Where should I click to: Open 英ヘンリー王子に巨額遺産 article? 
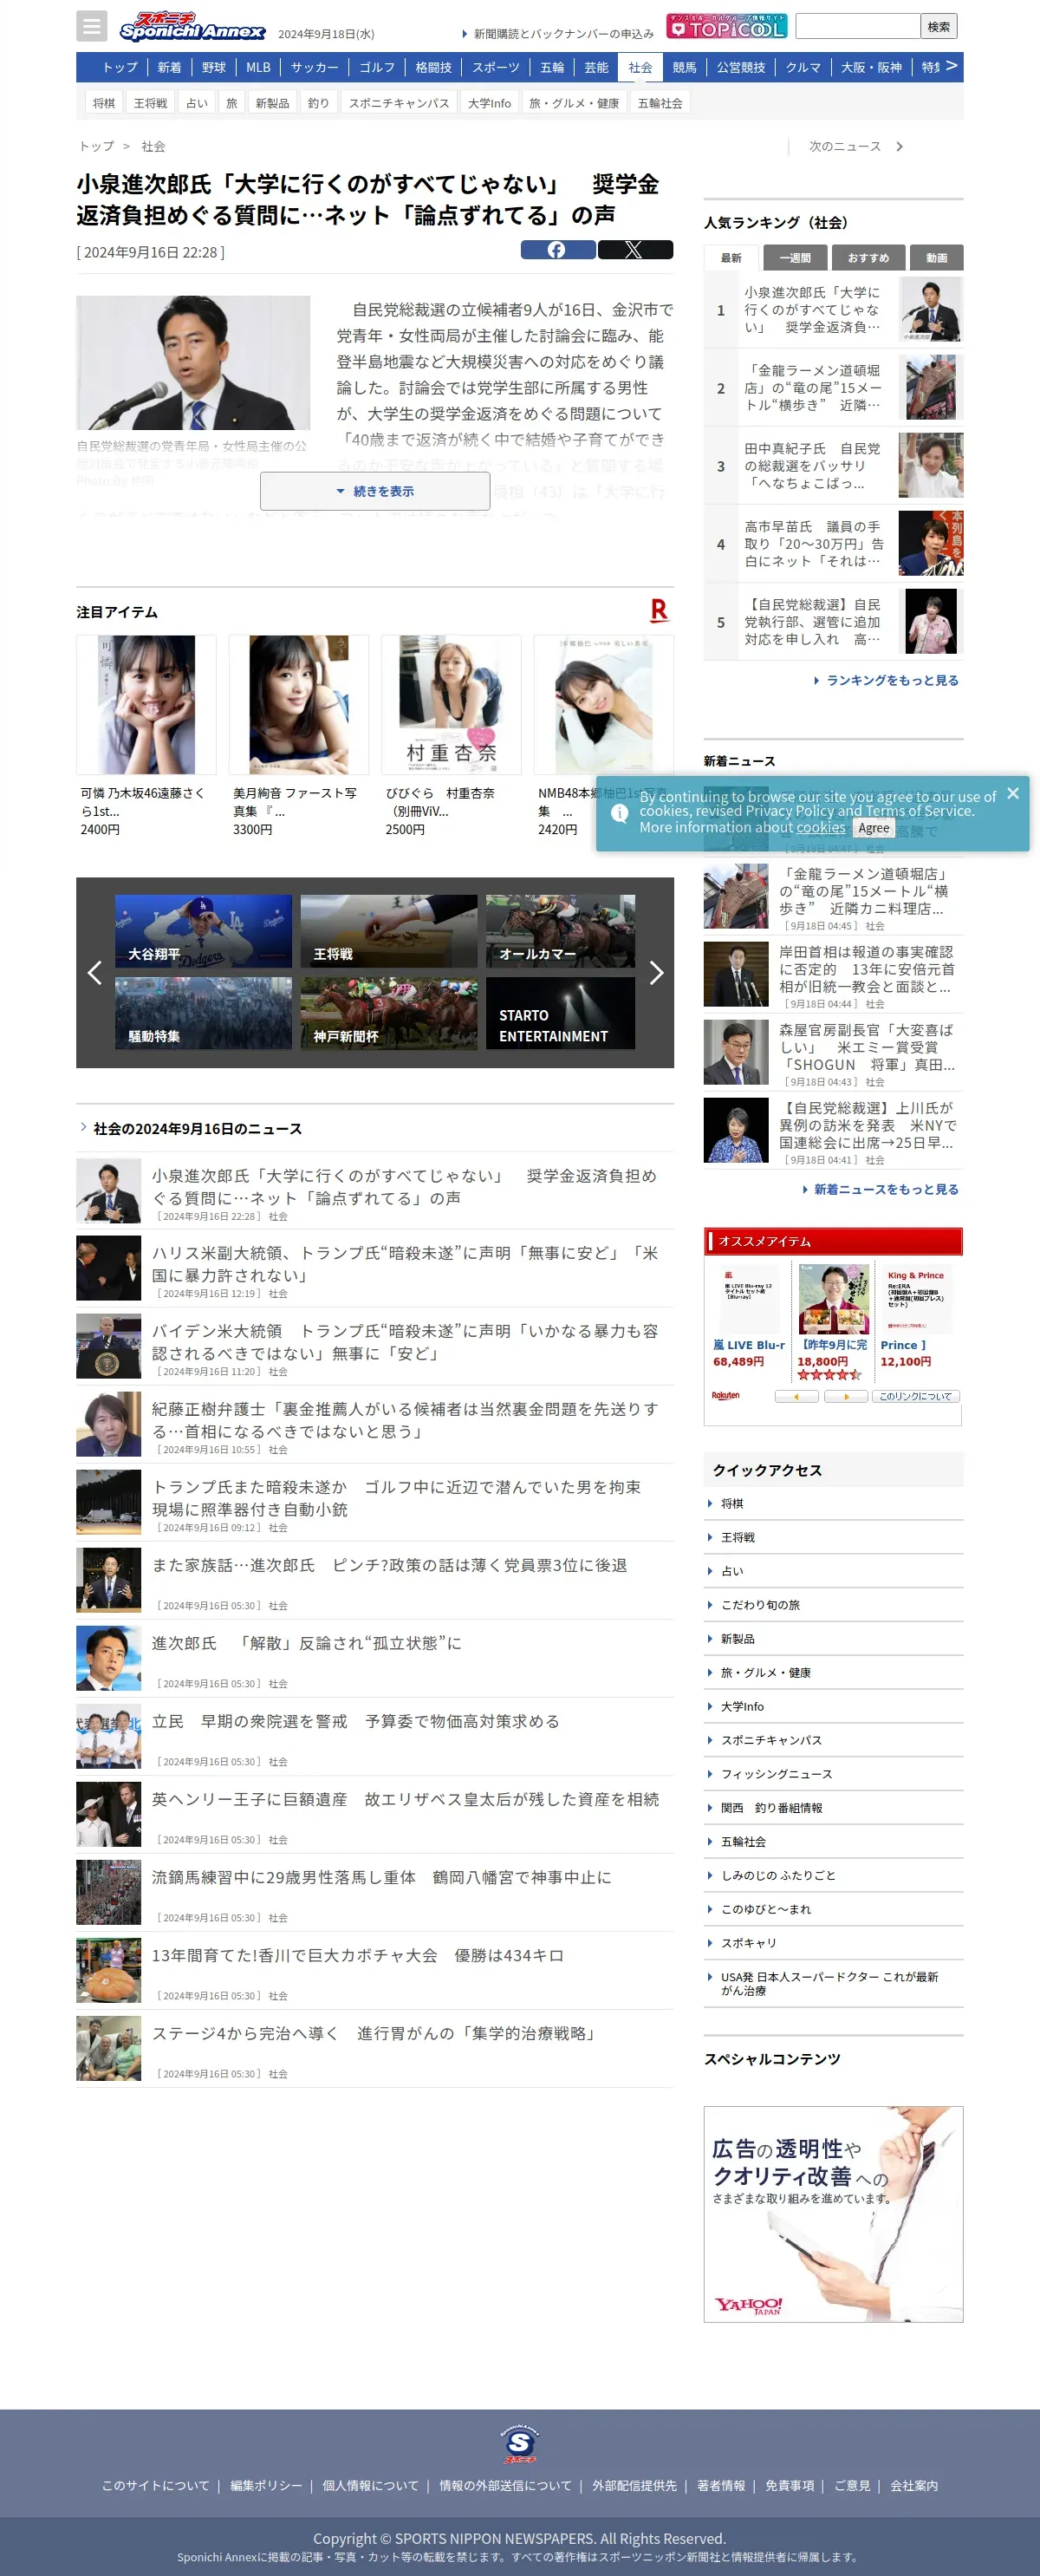tap(375, 1814)
